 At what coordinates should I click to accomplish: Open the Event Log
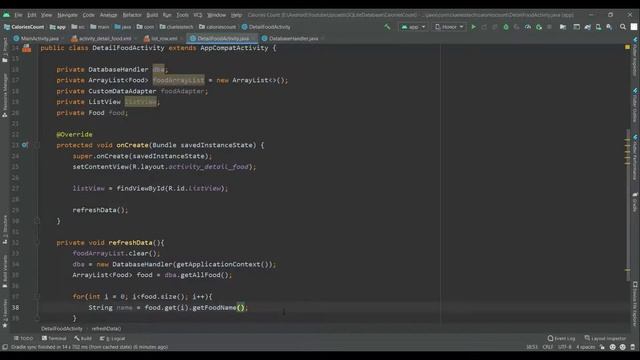[x=561, y=338]
